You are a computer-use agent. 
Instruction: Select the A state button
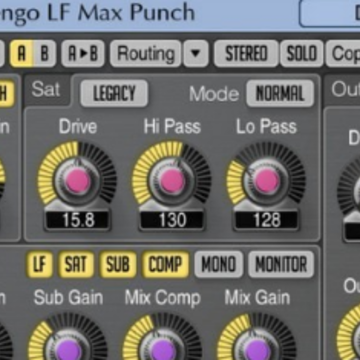click(21, 53)
